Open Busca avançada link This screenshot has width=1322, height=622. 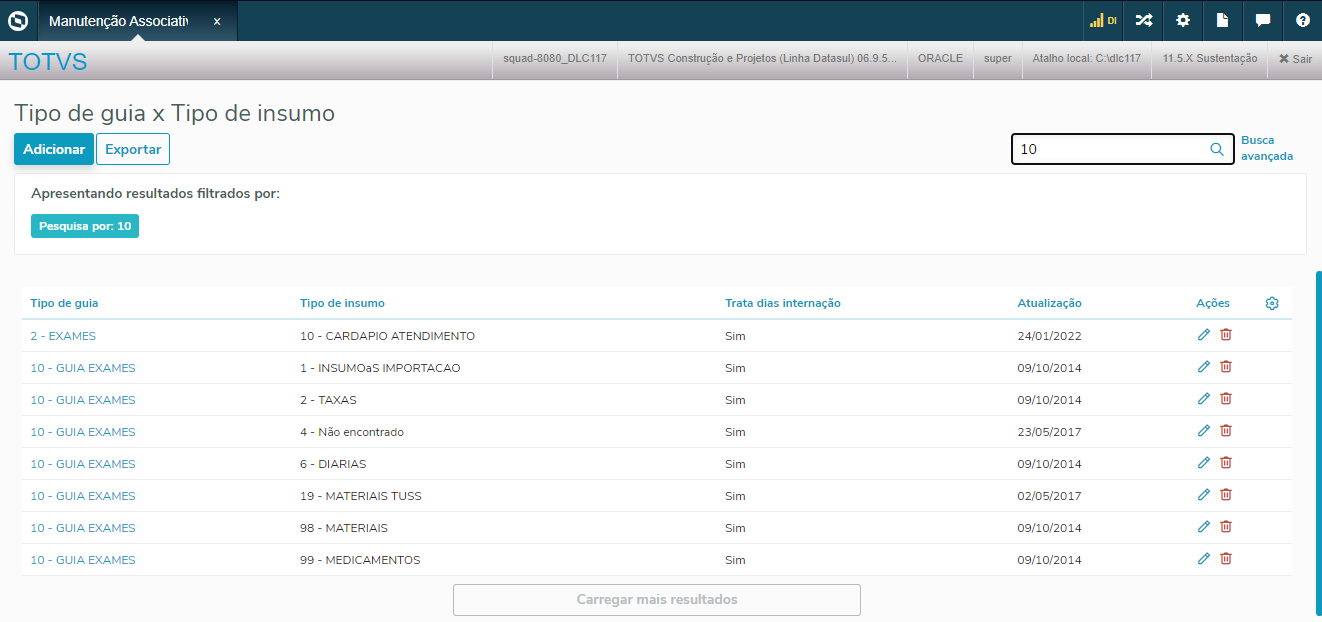(1266, 148)
